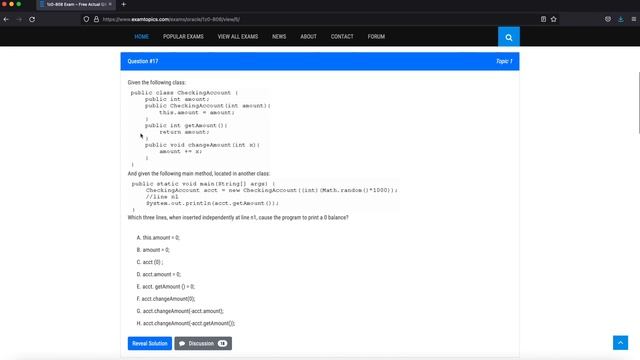Click 'Given the following class:' text
Image resolution: width=640 pixels, height=360 pixels.
156,82
